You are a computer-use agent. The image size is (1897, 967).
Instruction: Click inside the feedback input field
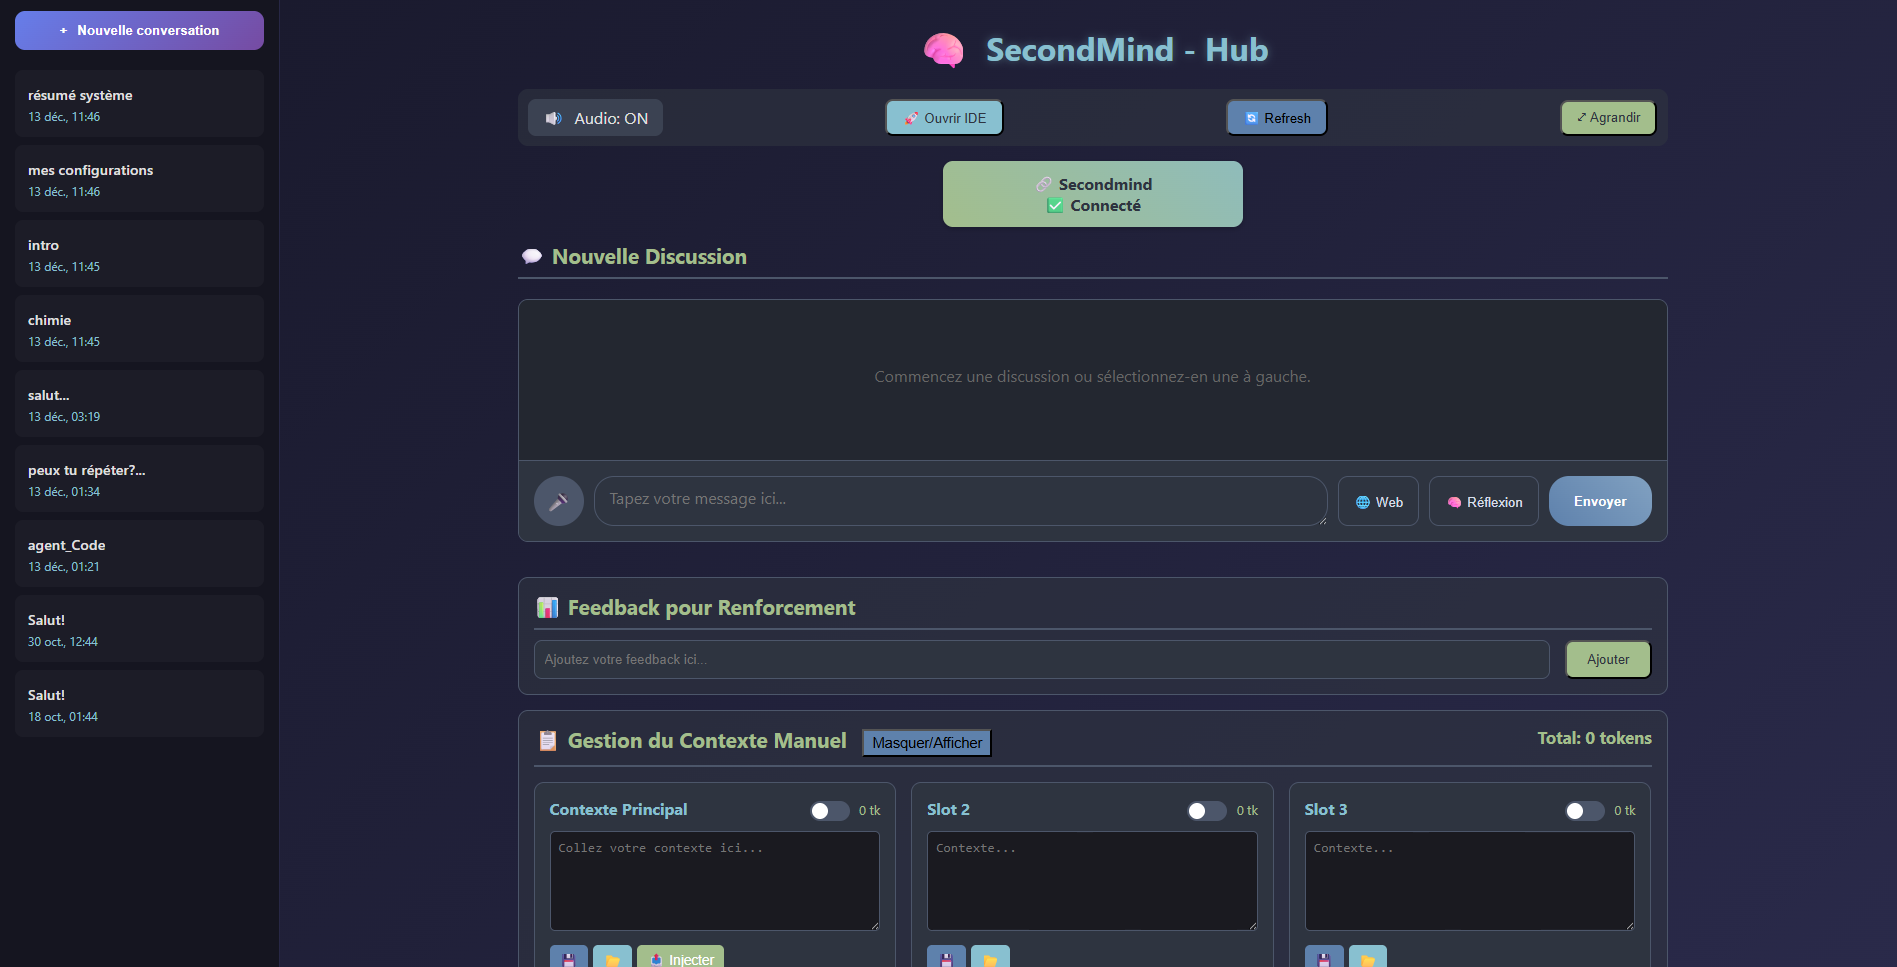pos(1040,659)
